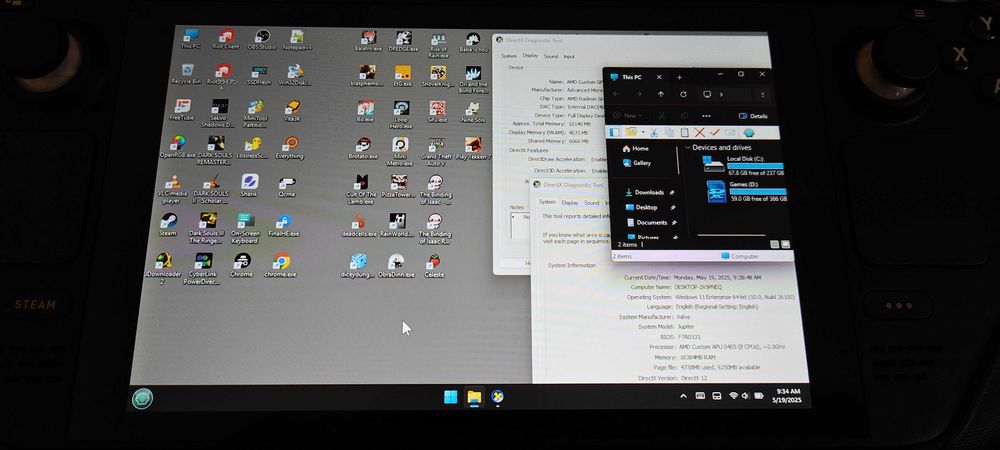
Task: Go up one folder level in Explorer
Action: pyautogui.click(x=661, y=94)
